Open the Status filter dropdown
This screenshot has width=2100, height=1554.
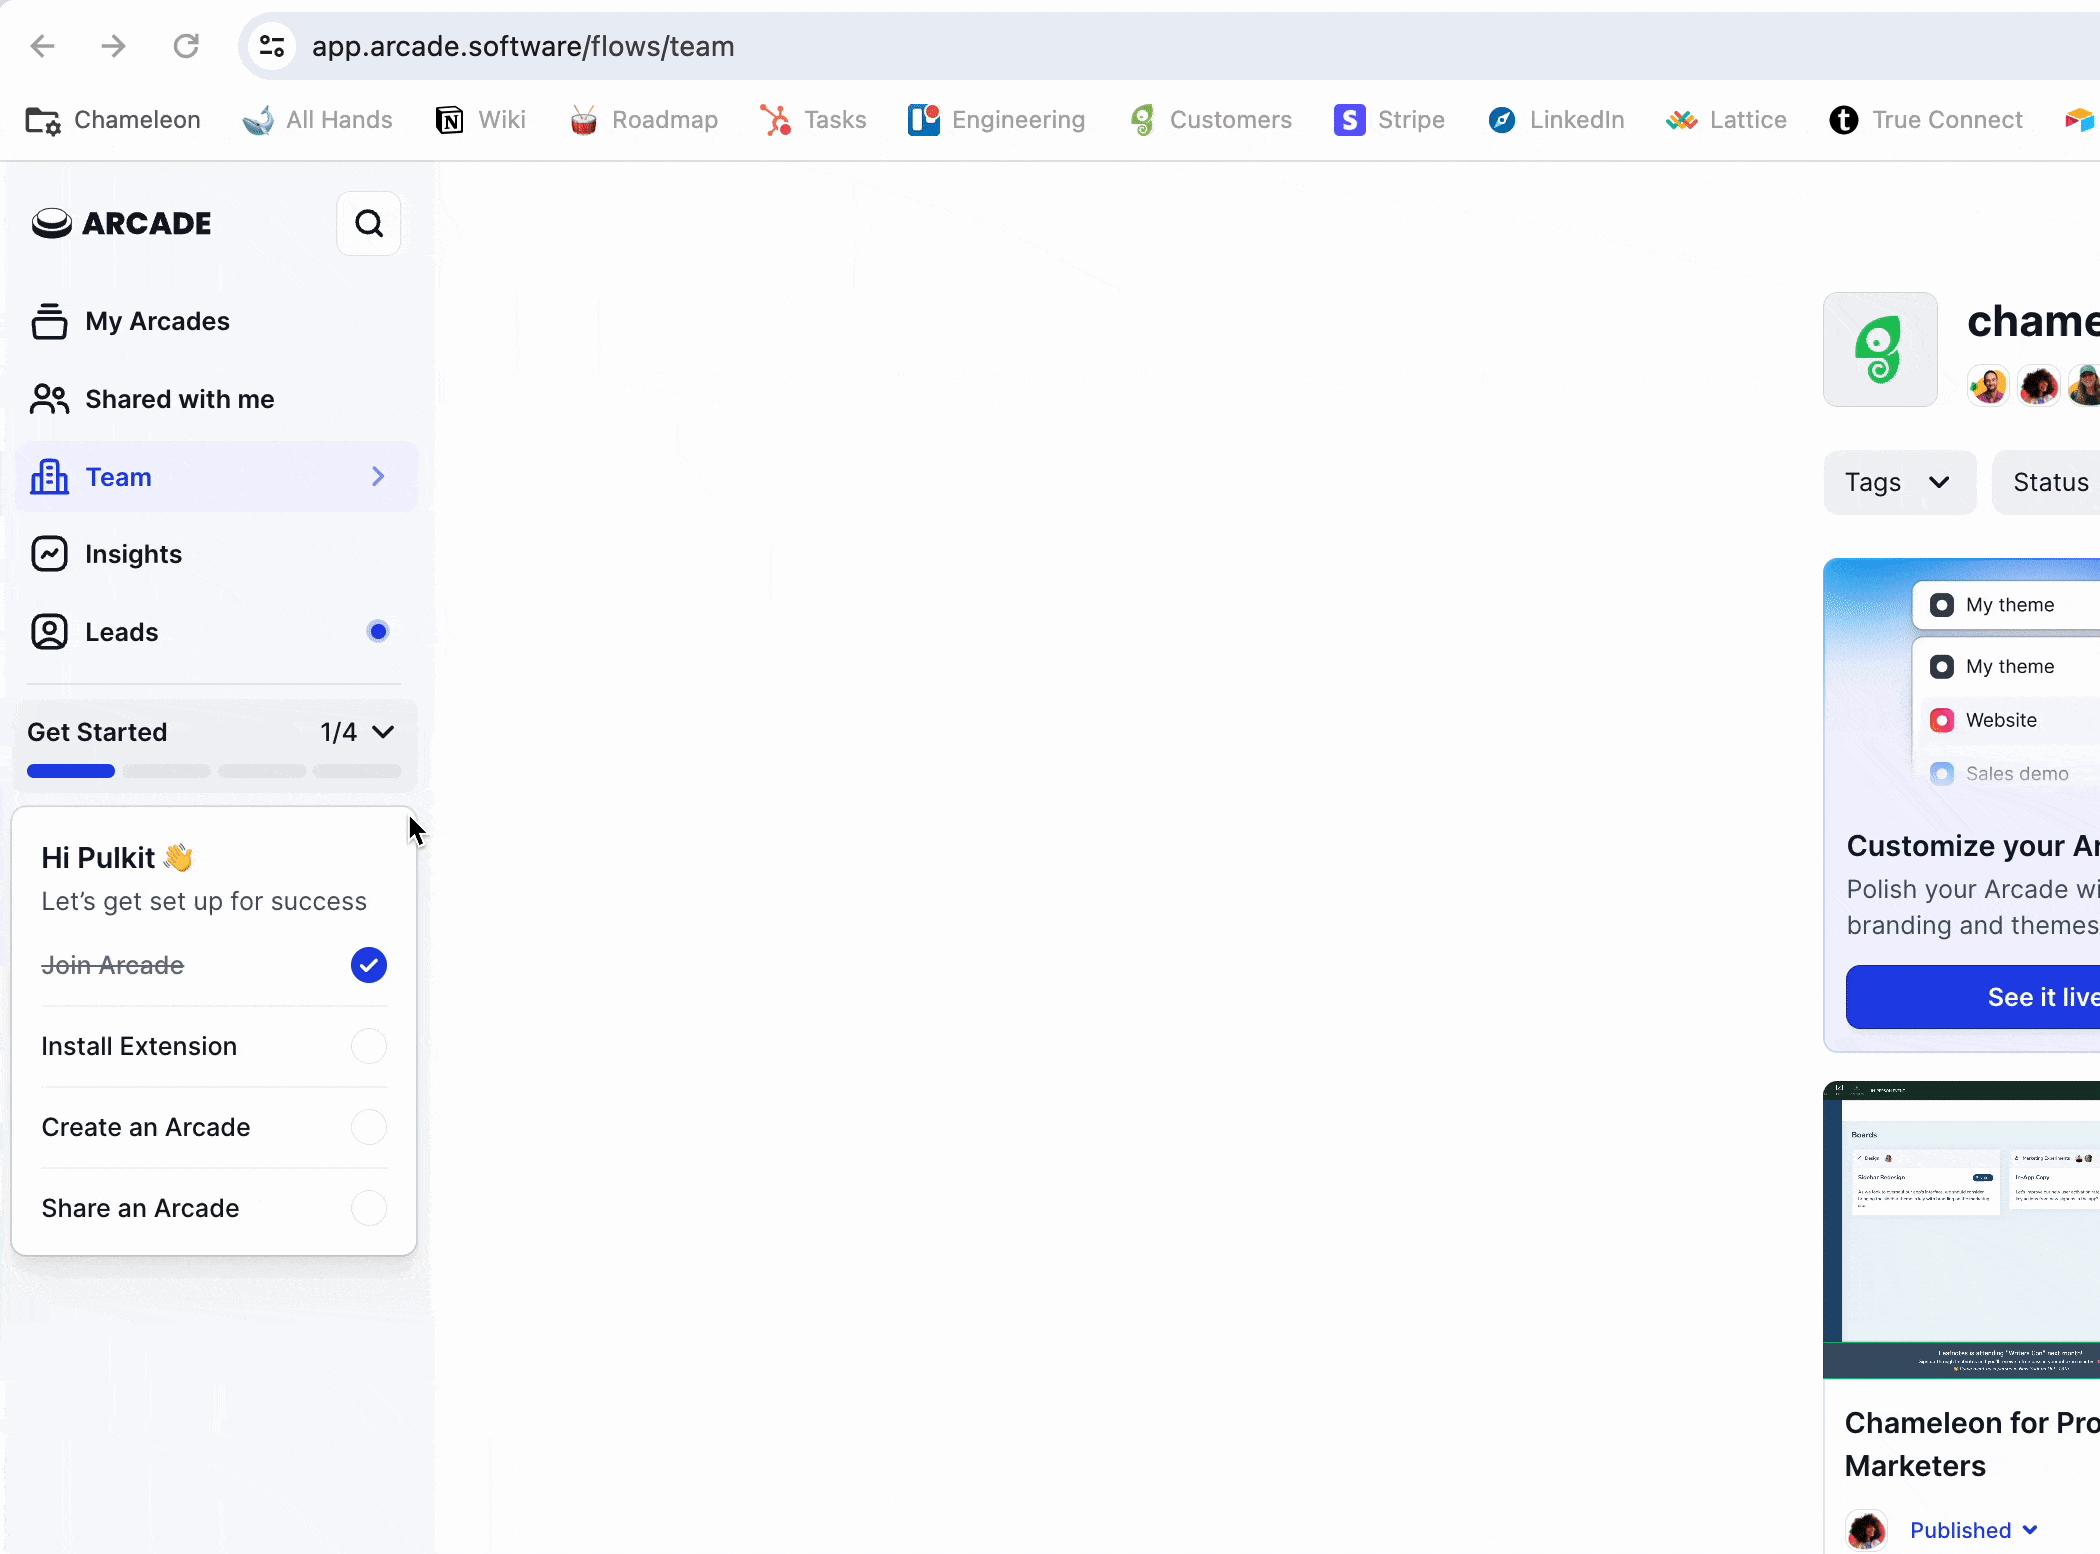(2046, 482)
